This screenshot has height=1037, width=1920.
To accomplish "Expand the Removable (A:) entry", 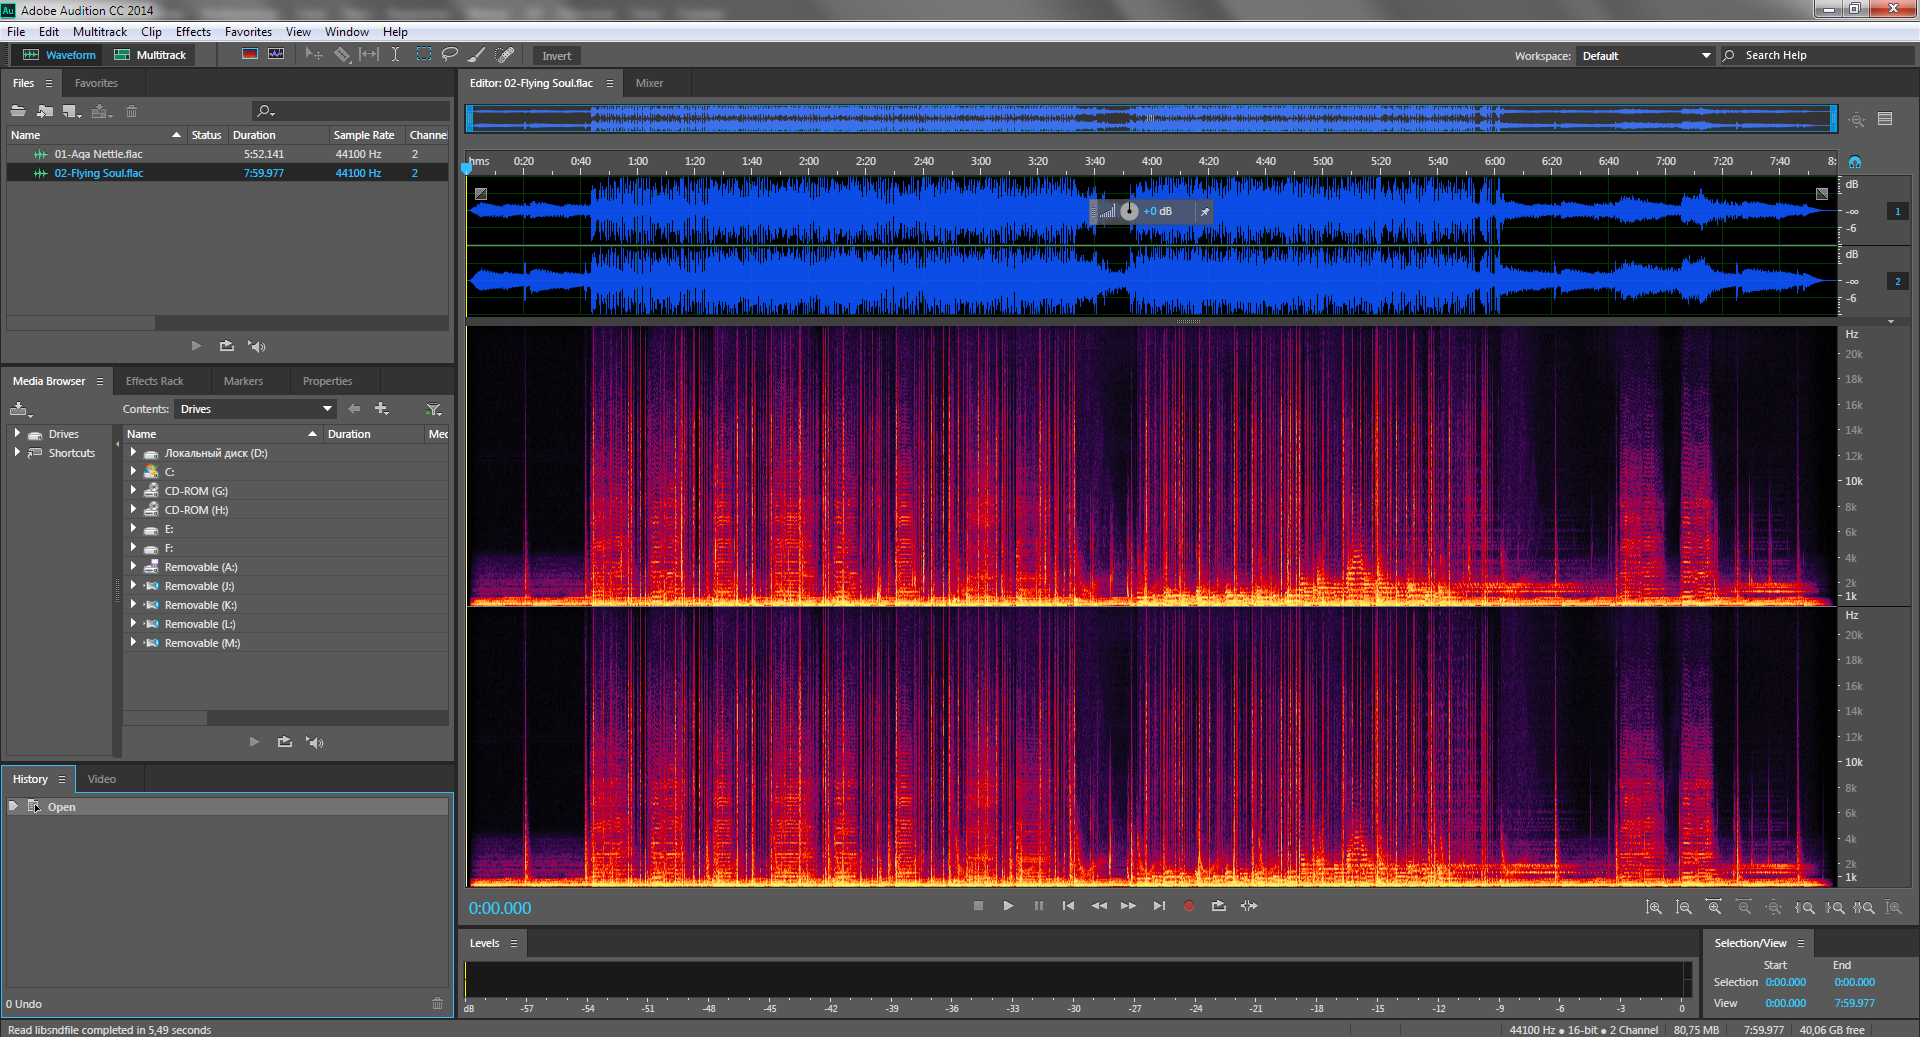I will pos(133,566).
